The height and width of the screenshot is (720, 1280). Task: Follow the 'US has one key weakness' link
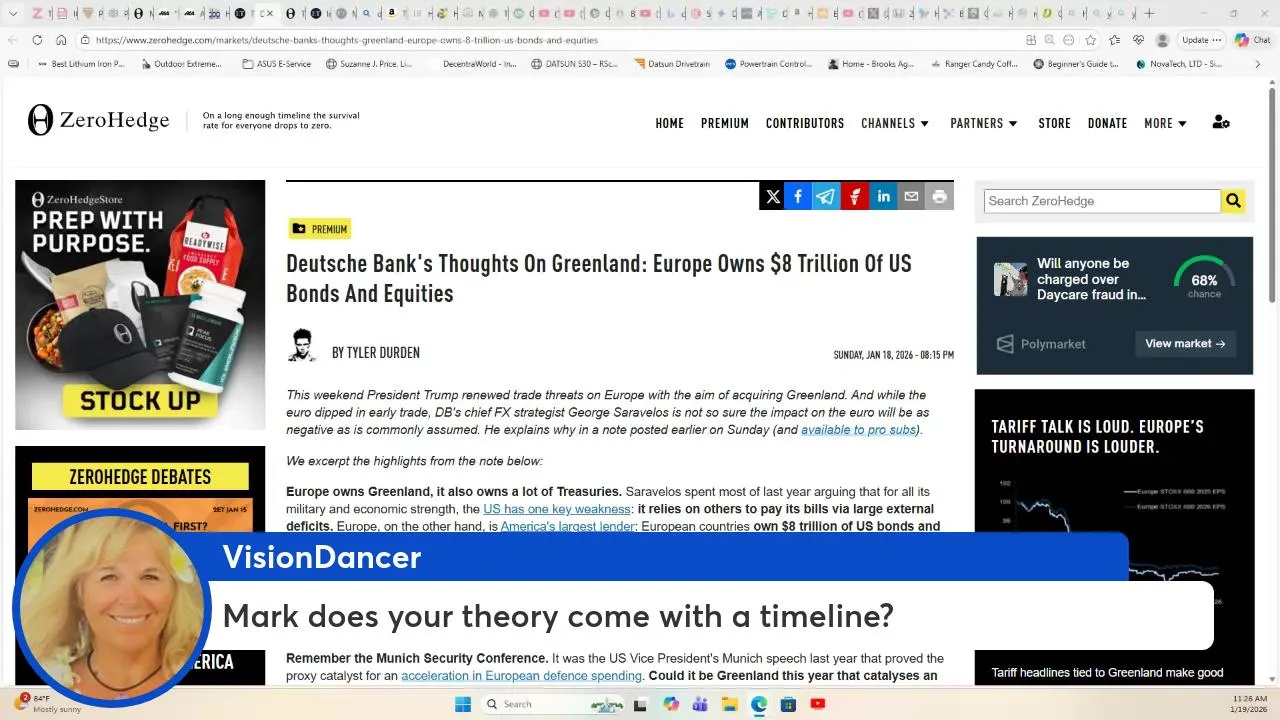tap(557, 509)
